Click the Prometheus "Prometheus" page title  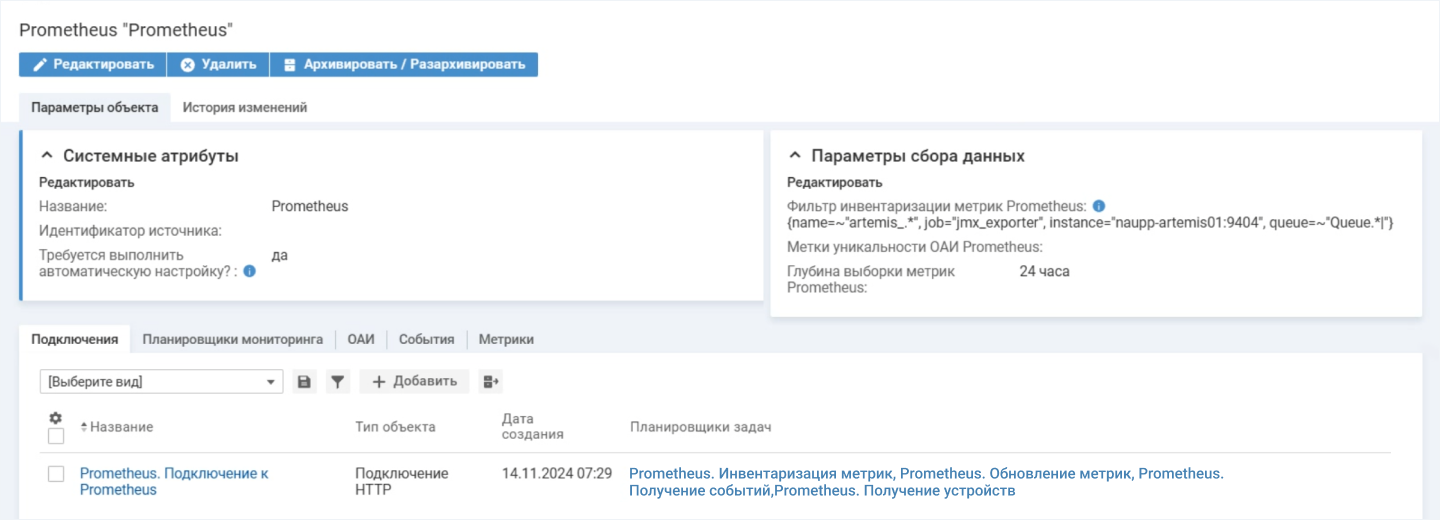click(126, 31)
